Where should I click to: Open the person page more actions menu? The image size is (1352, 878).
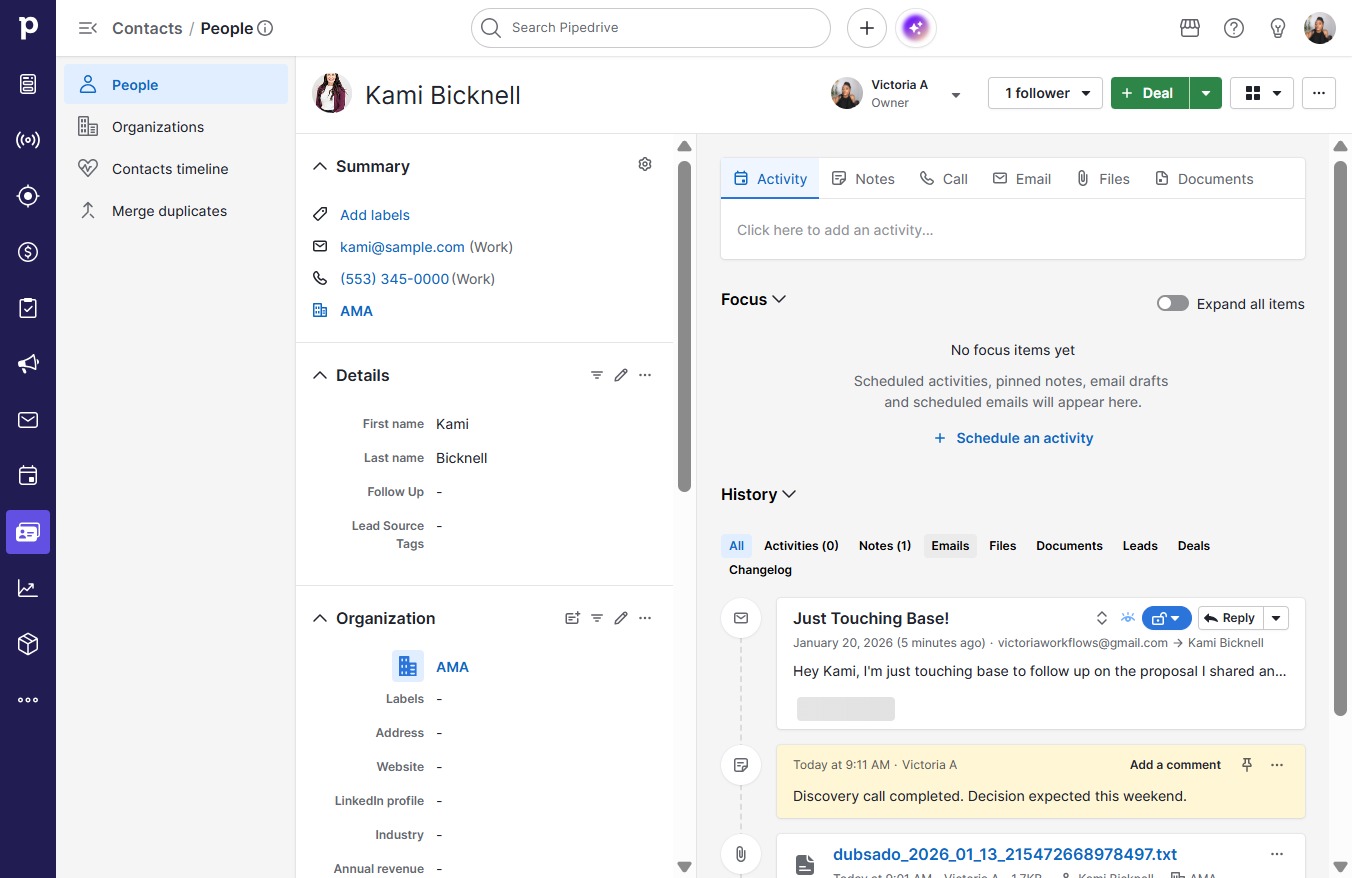[1319, 93]
